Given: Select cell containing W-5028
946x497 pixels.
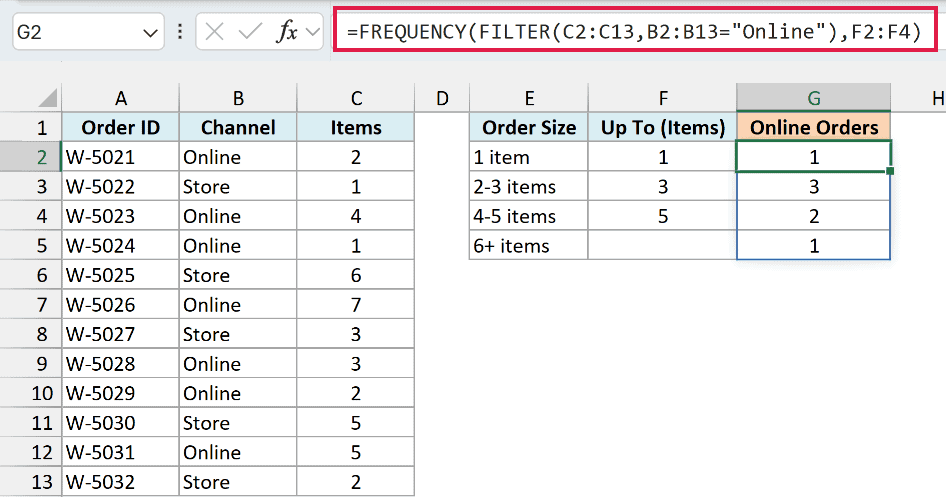Looking at the screenshot, I should pyautogui.click(x=121, y=364).
